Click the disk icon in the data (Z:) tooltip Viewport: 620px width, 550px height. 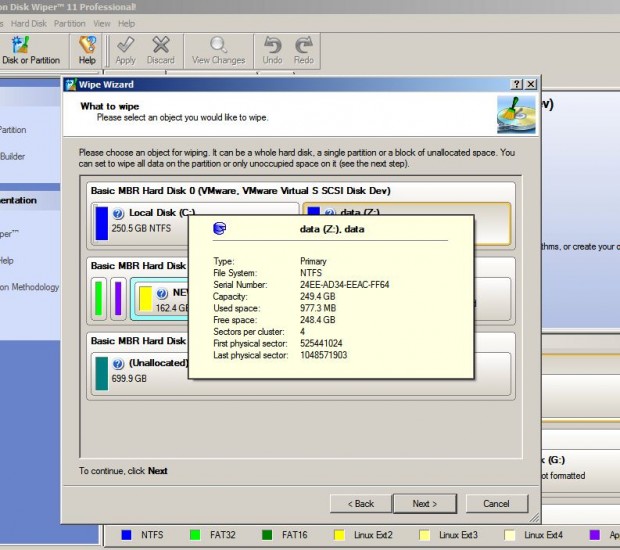(x=219, y=228)
